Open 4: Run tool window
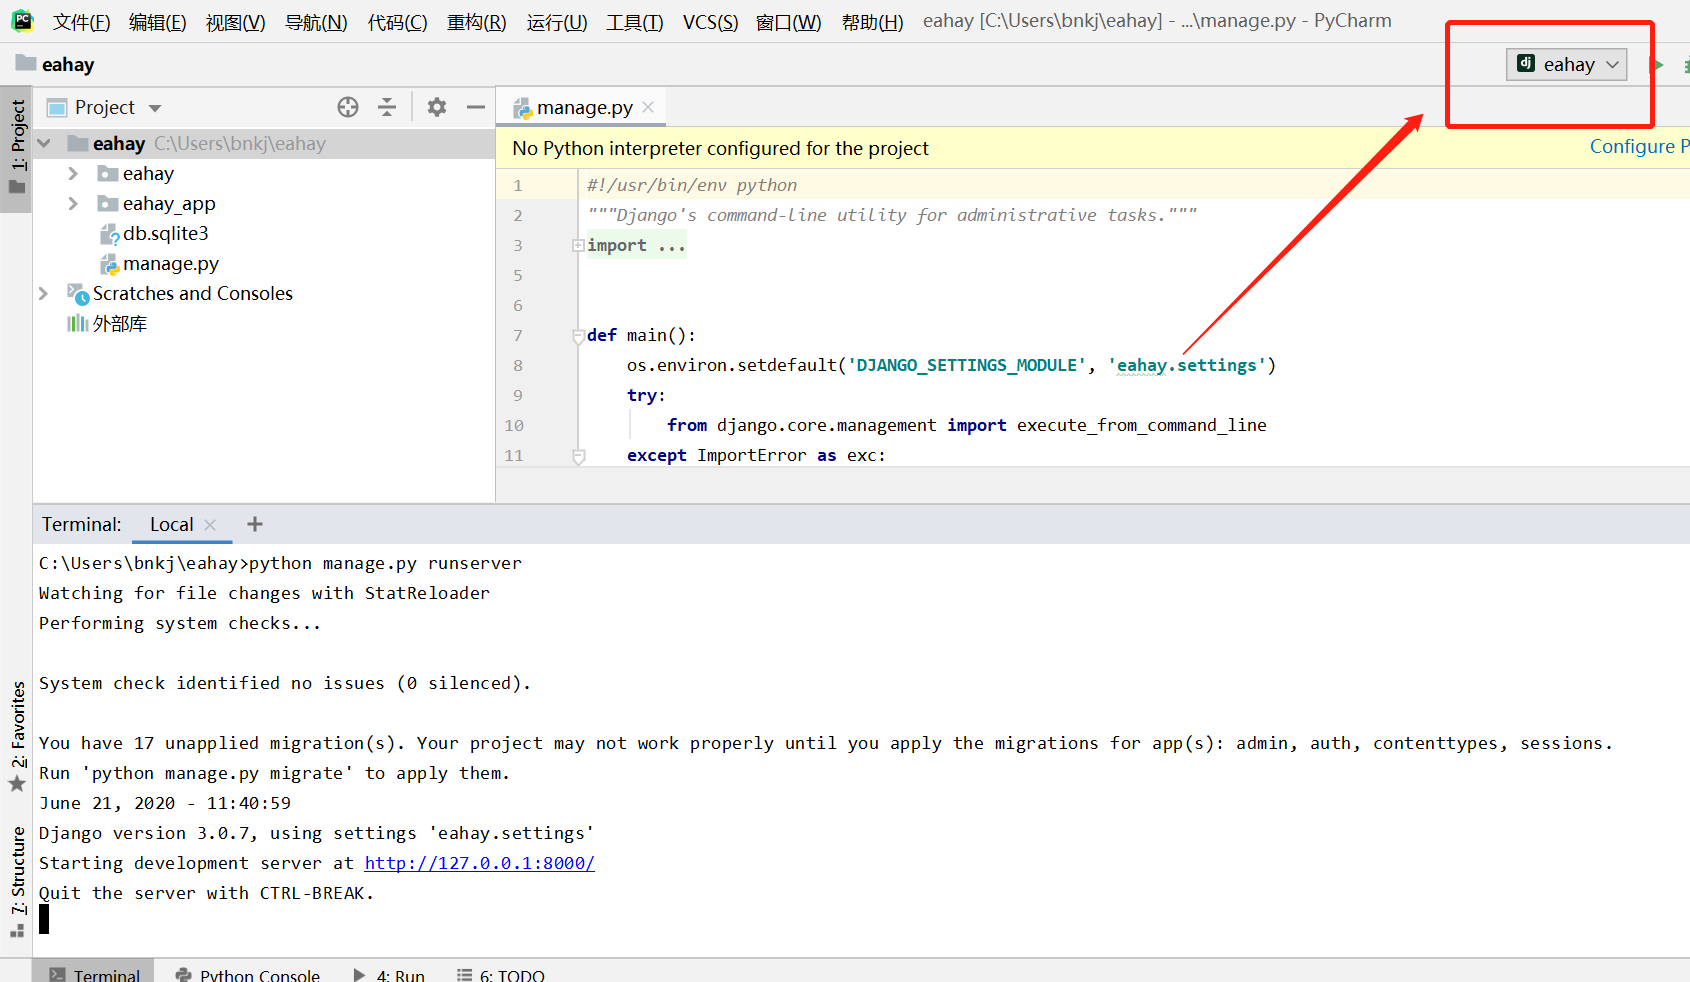The height and width of the screenshot is (982, 1690). coord(389,974)
